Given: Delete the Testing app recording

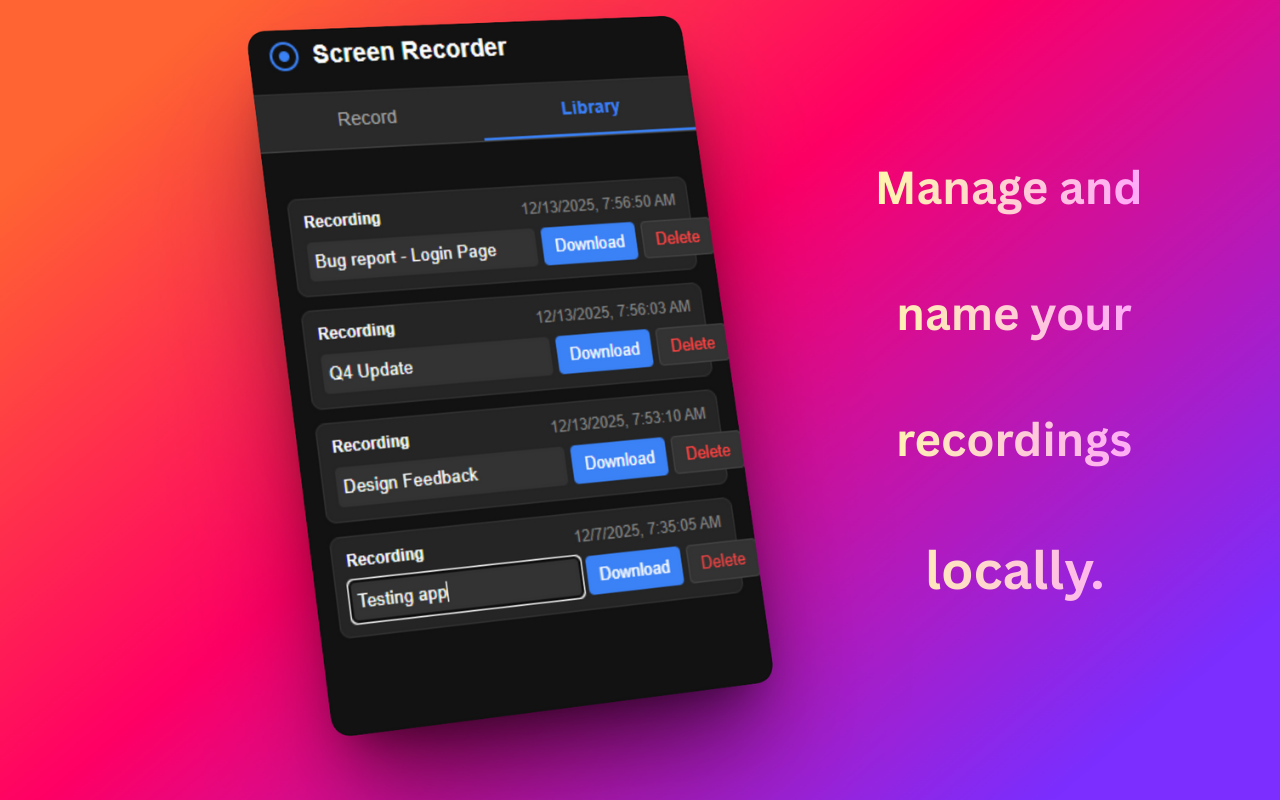Looking at the screenshot, I should 723,561.
